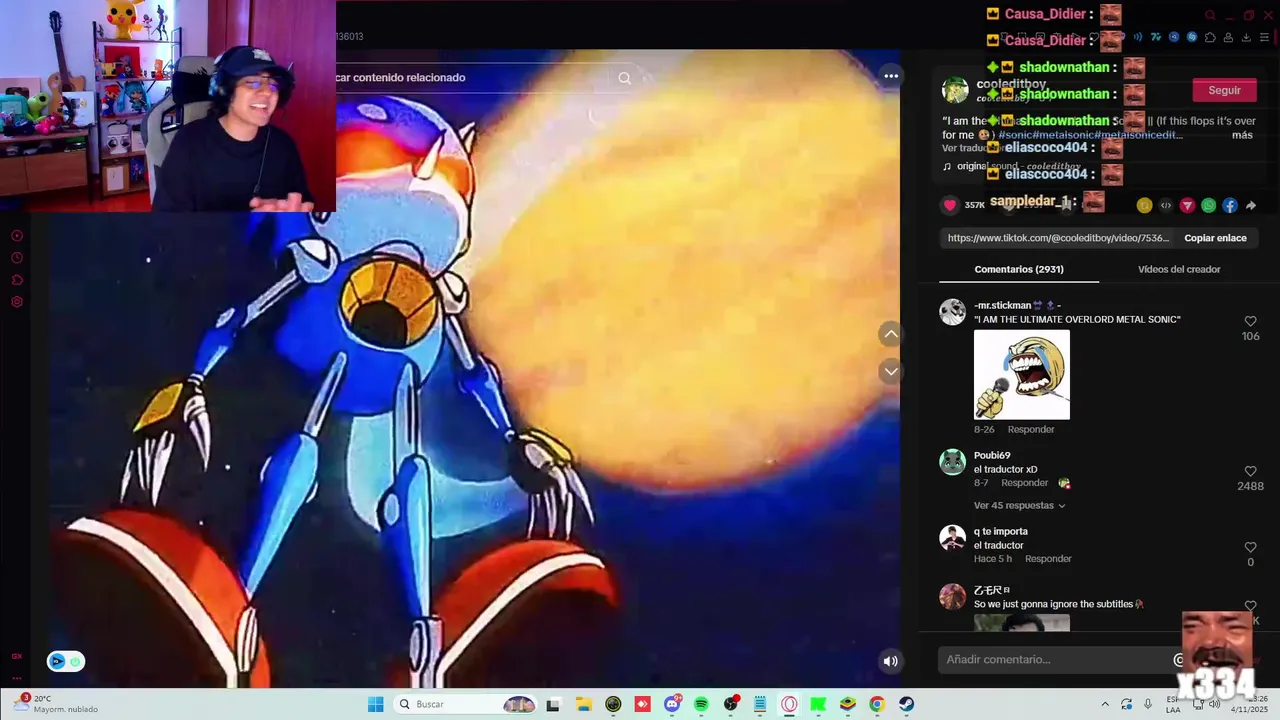Open the crying meme image in -mr.stickman comment
This screenshot has width=1280, height=720.
coord(1021,374)
